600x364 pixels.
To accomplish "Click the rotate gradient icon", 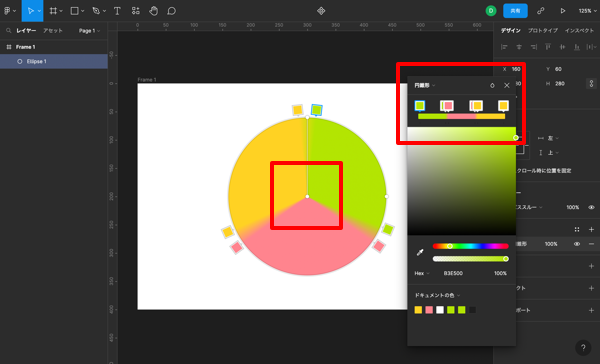I will tap(492, 85).
